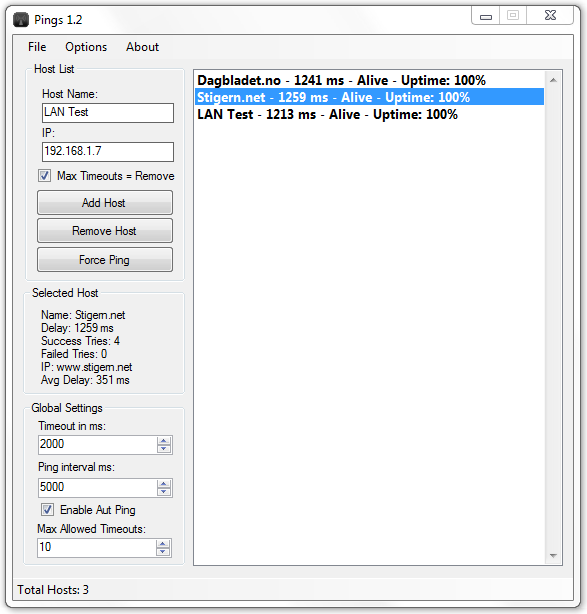587x614 pixels.
Task: Decrease Timeout in ms with down arrow
Action: pos(164,449)
